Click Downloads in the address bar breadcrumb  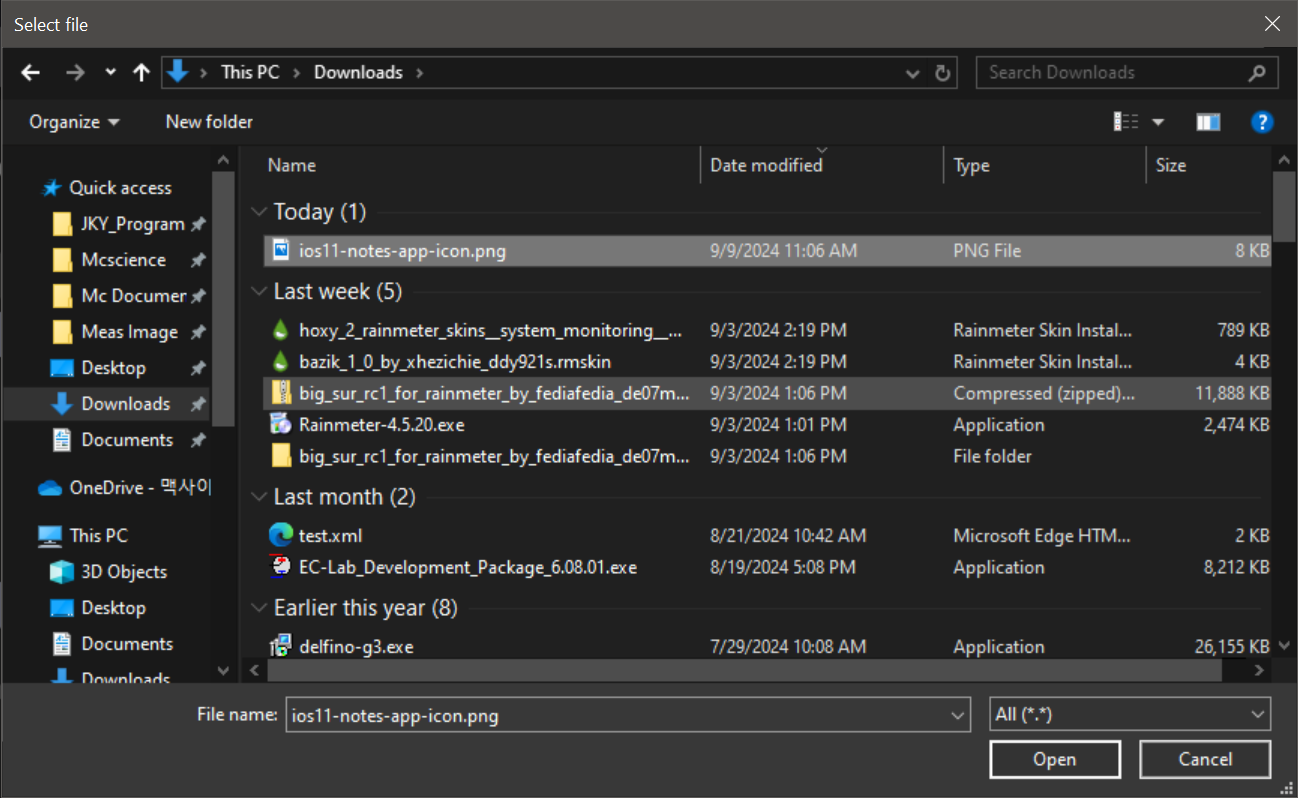tap(358, 72)
